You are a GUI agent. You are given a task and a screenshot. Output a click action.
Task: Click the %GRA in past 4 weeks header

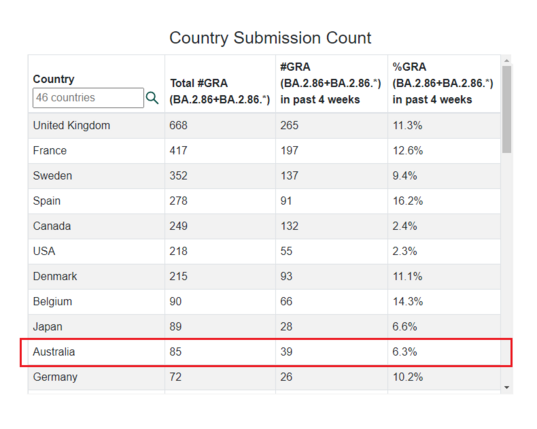[442, 83]
